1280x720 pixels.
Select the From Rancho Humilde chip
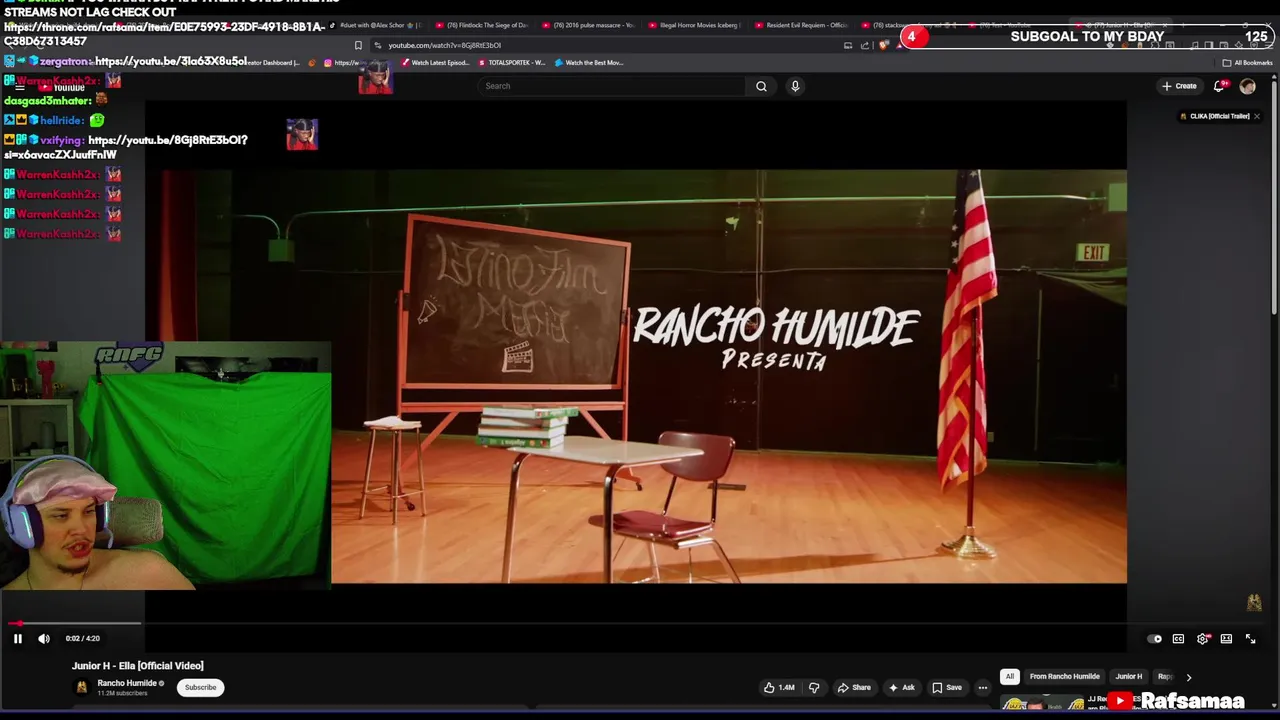[x=1065, y=676]
